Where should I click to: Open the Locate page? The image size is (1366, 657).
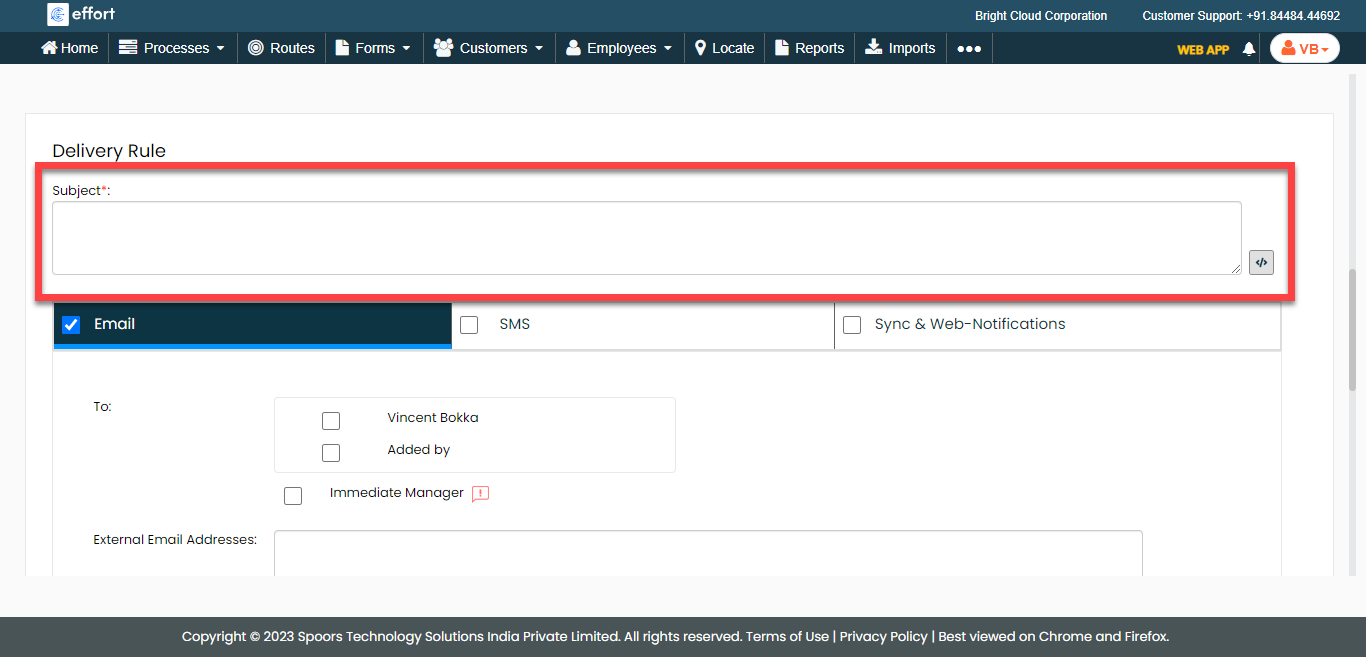[x=724, y=48]
